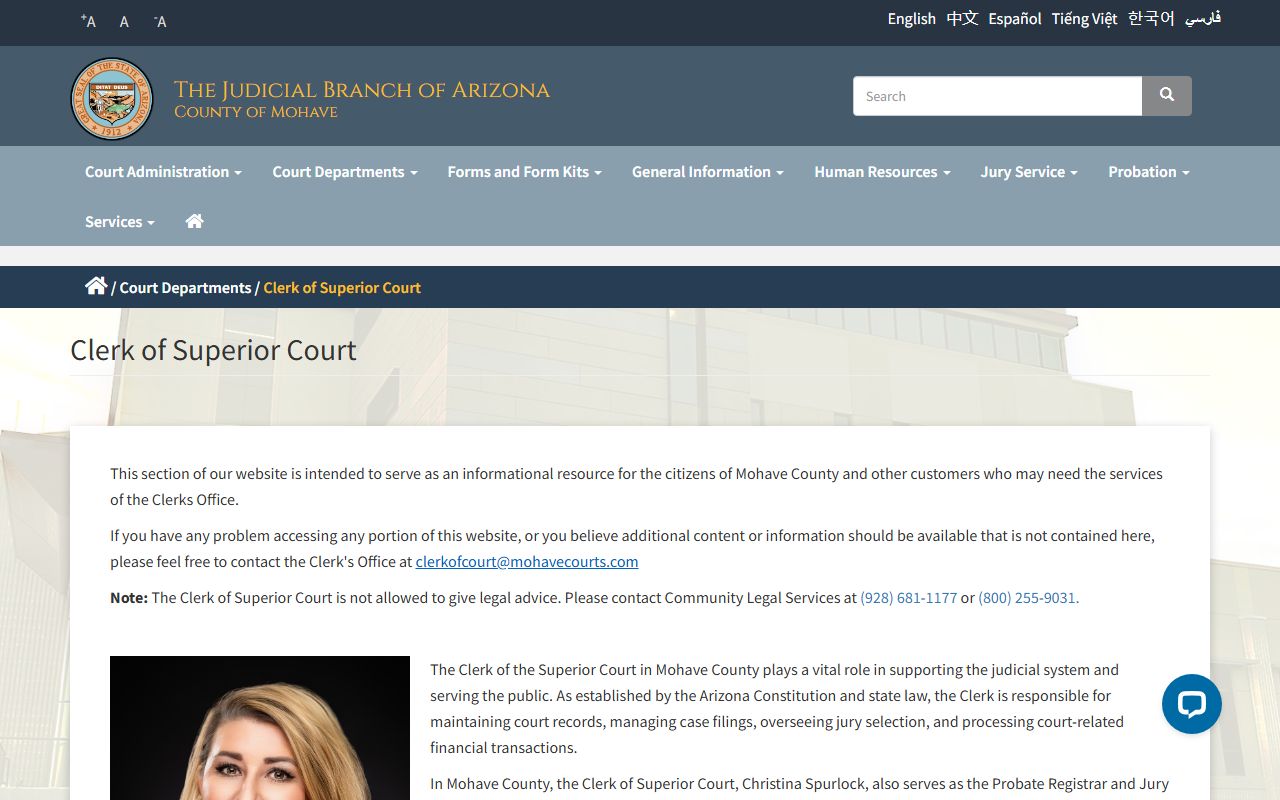The image size is (1280, 800).
Task: Switch language to 한국어
Action: point(1151,19)
